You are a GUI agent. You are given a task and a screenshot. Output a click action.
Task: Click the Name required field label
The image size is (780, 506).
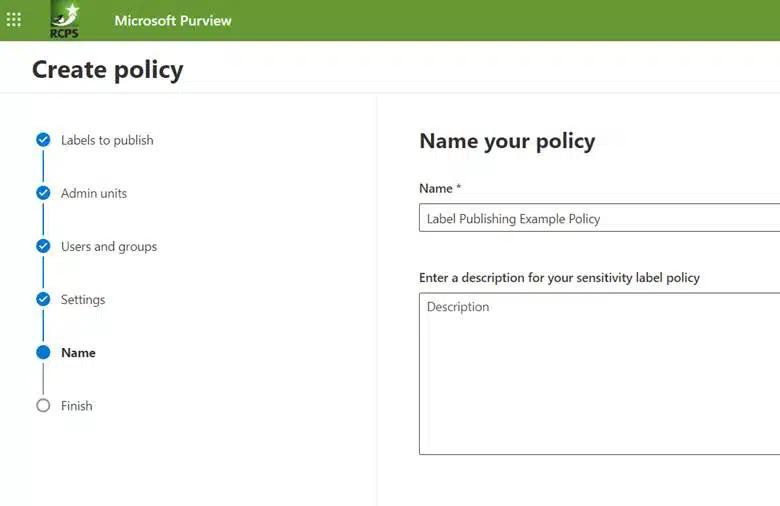pyautogui.click(x=440, y=189)
